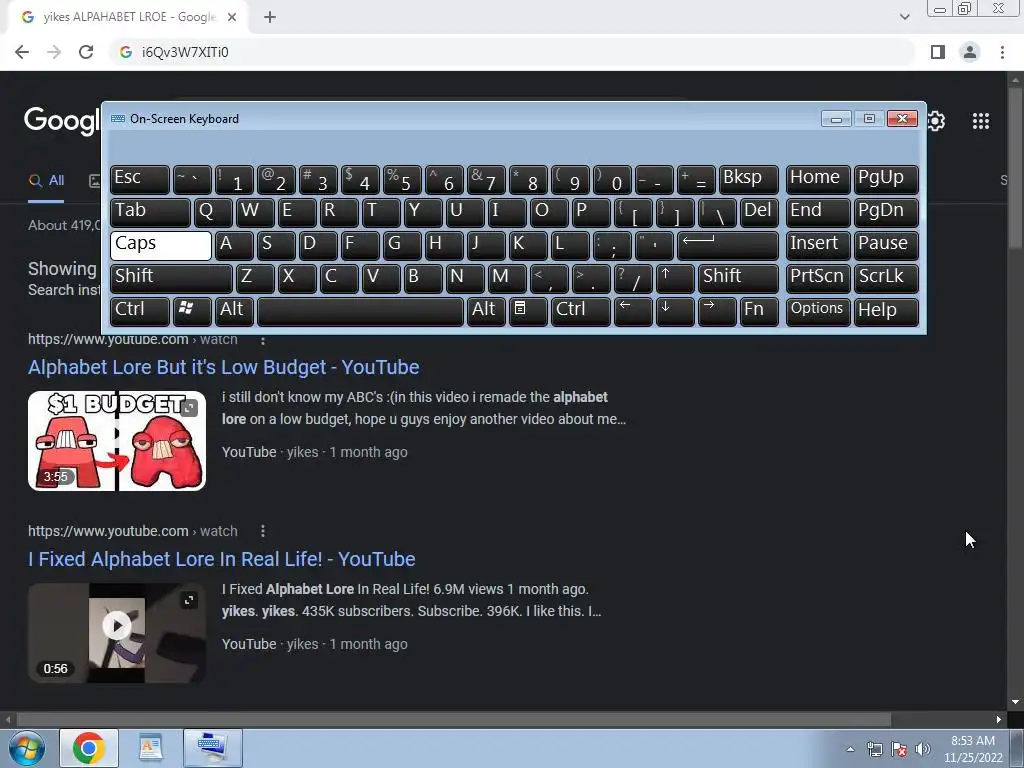This screenshot has width=1024, height=768.
Task: Click the up arrow key
Action: pyautogui.click(x=675, y=278)
